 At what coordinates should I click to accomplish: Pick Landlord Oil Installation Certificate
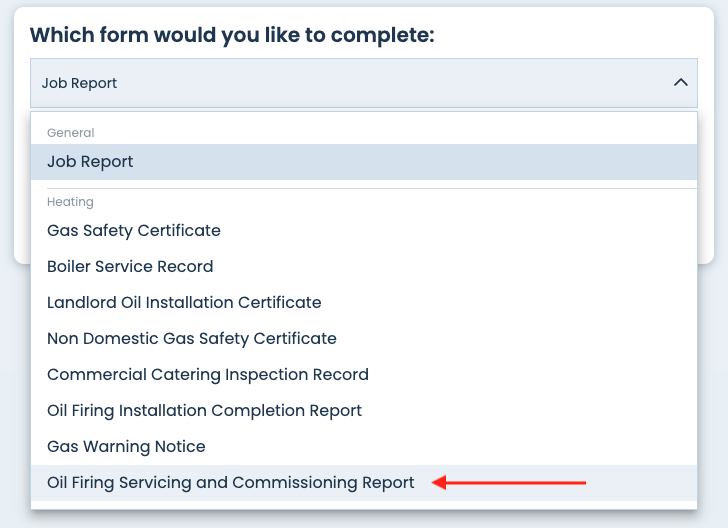click(x=184, y=303)
